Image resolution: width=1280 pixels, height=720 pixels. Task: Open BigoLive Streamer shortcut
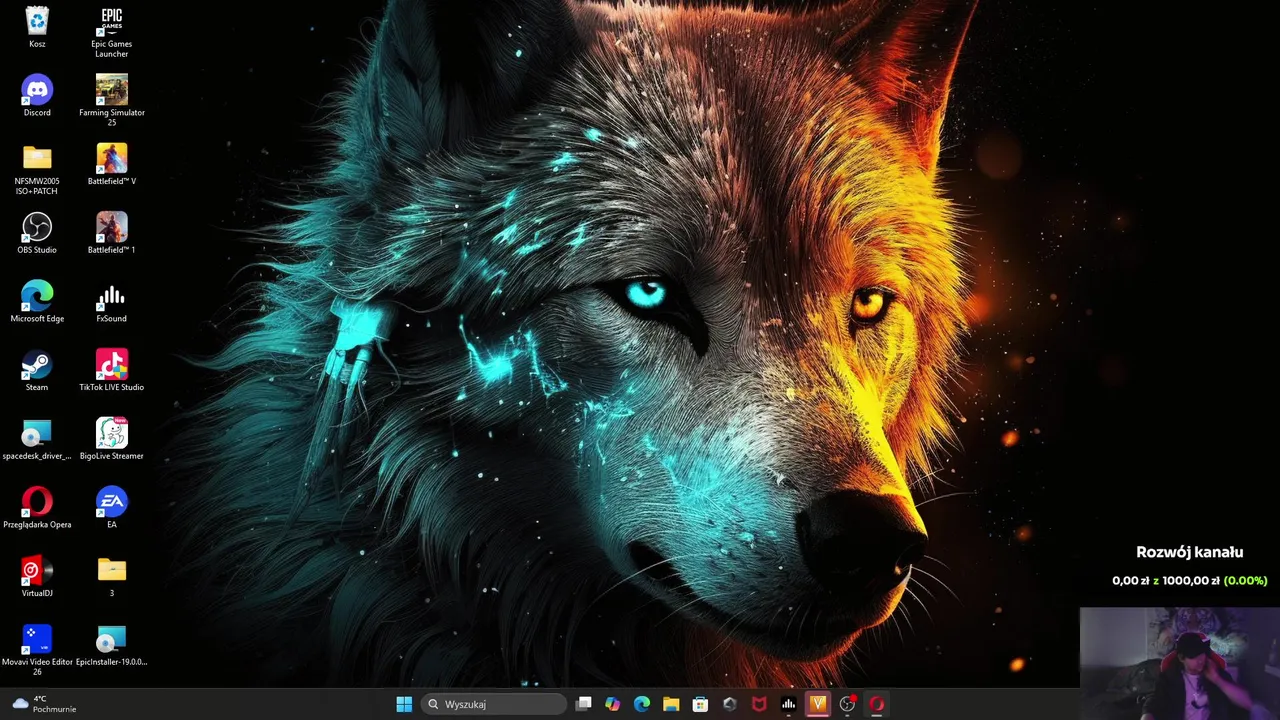[112, 439]
